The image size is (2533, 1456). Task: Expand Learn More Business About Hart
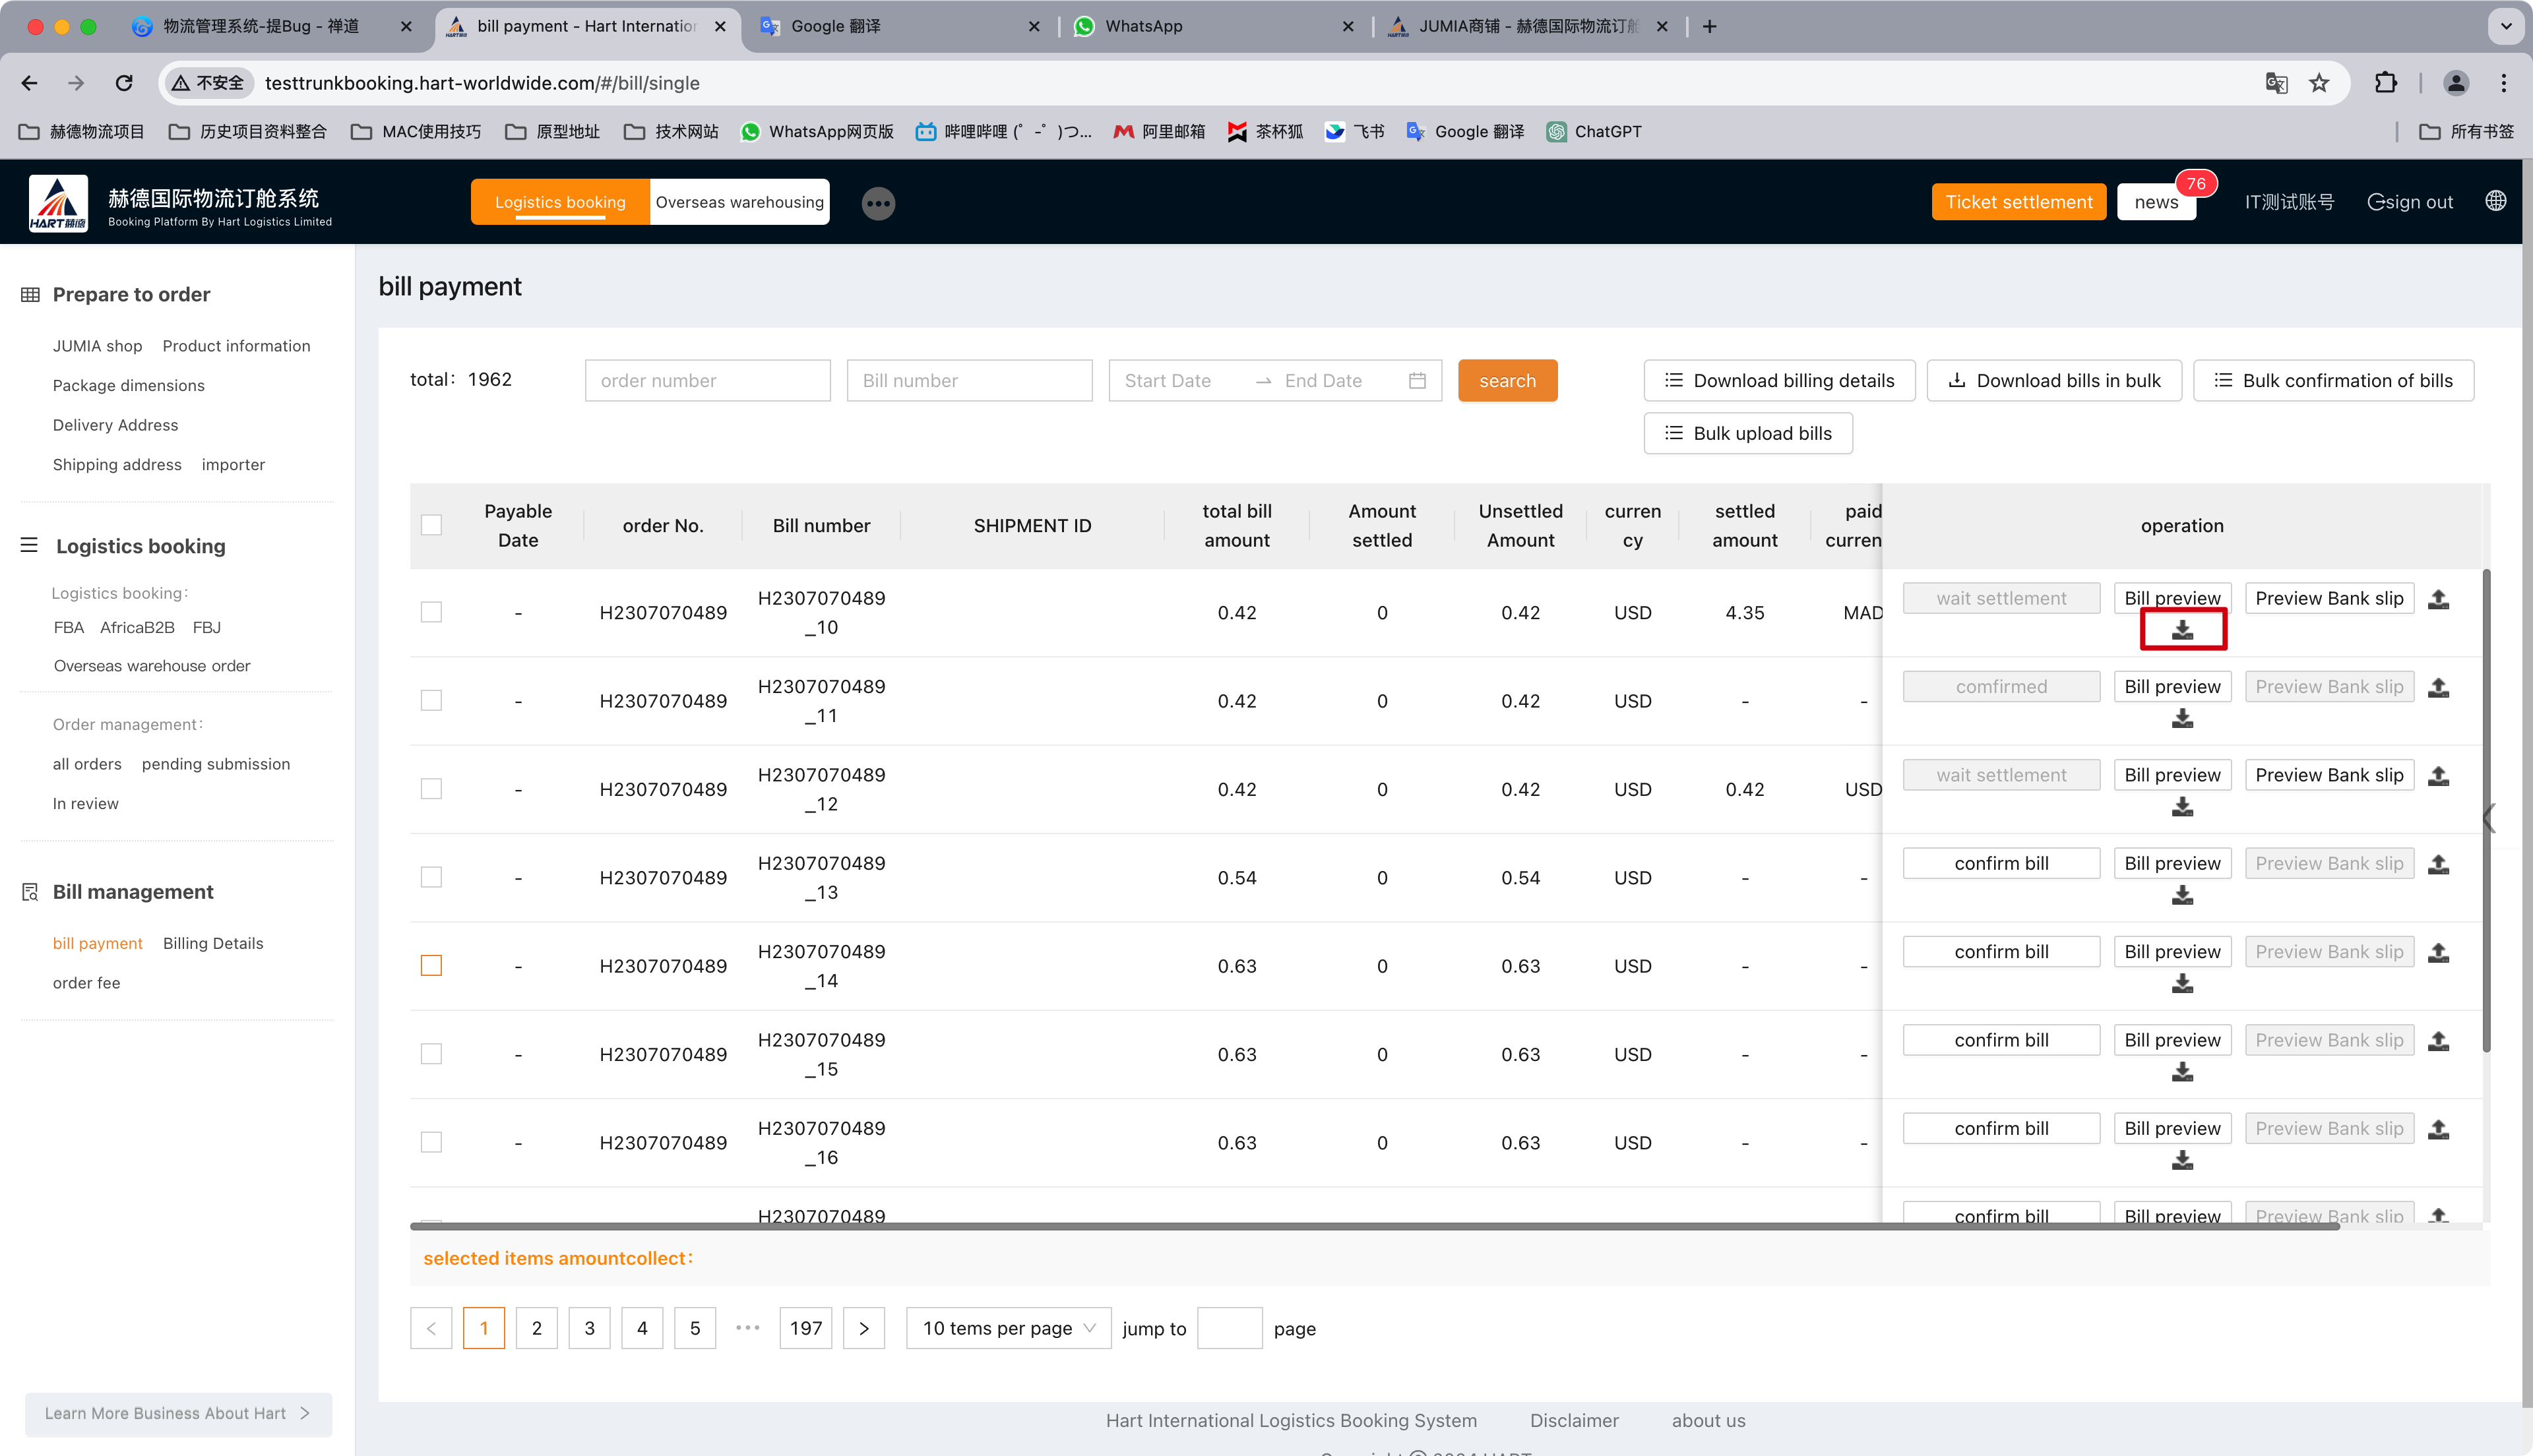(x=178, y=1413)
